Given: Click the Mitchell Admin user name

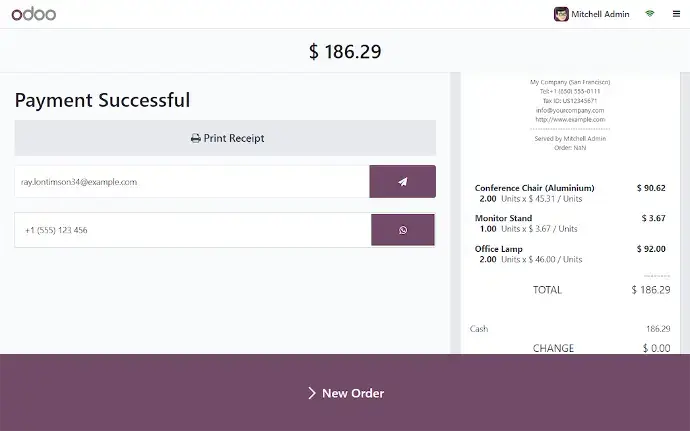Looking at the screenshot, I should coord(600,14).
